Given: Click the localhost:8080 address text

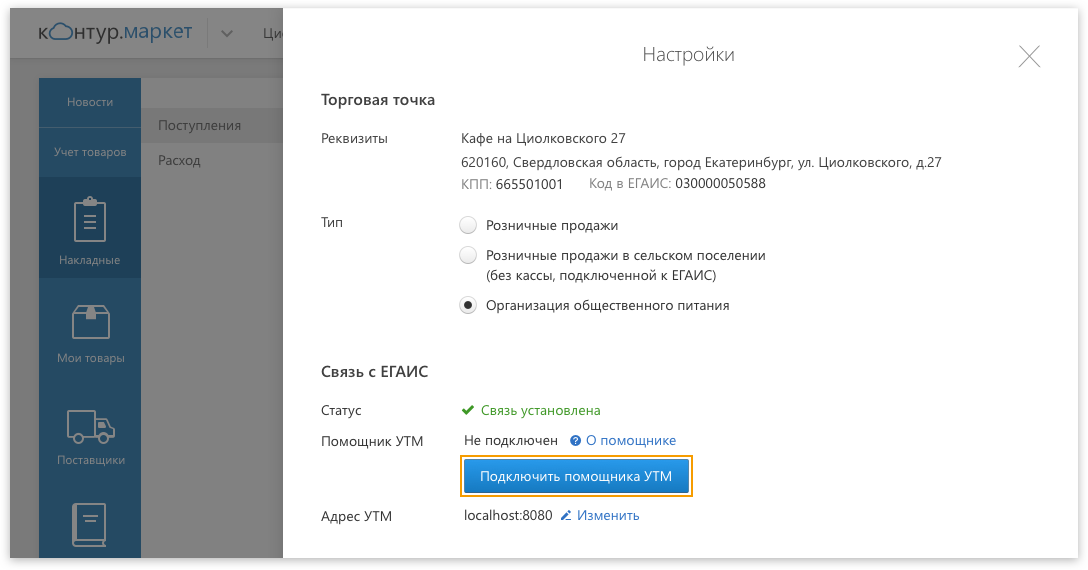Looking at the screenshot, I should [508, 516].
